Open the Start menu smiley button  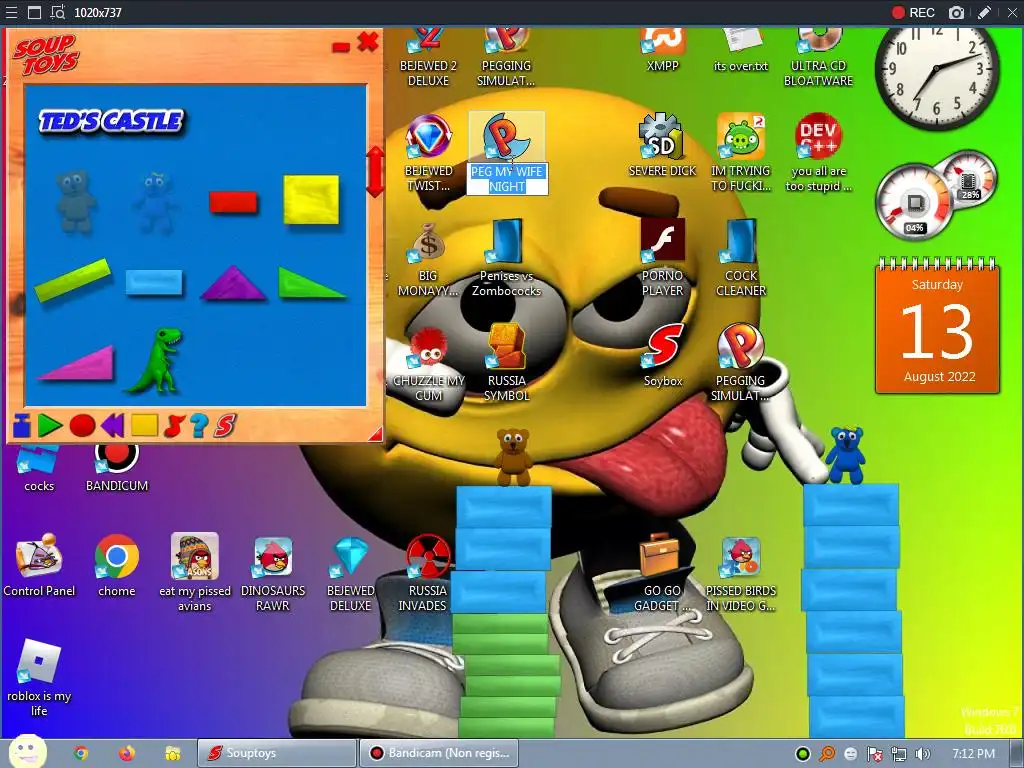click(27, 753)
